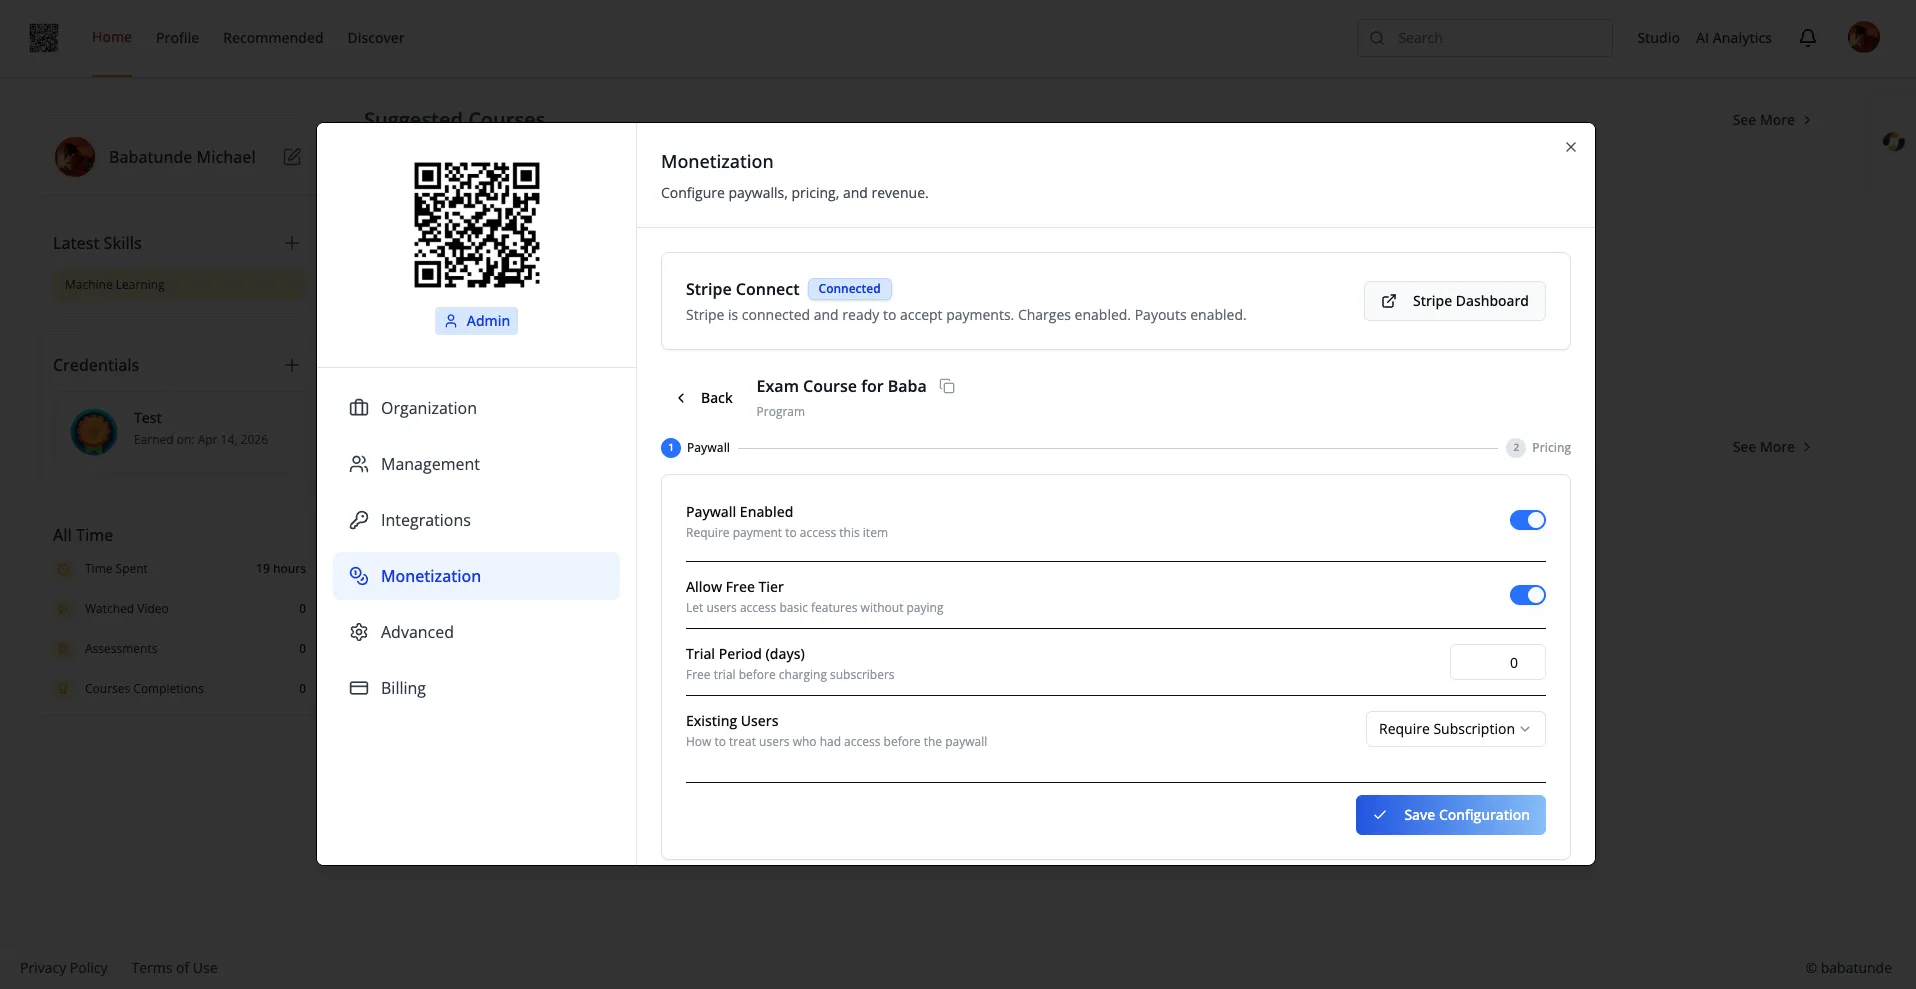Select Advanced in the settings sidebar
The width and height of the screenshot is (1916, 989).
pos(476,632)
